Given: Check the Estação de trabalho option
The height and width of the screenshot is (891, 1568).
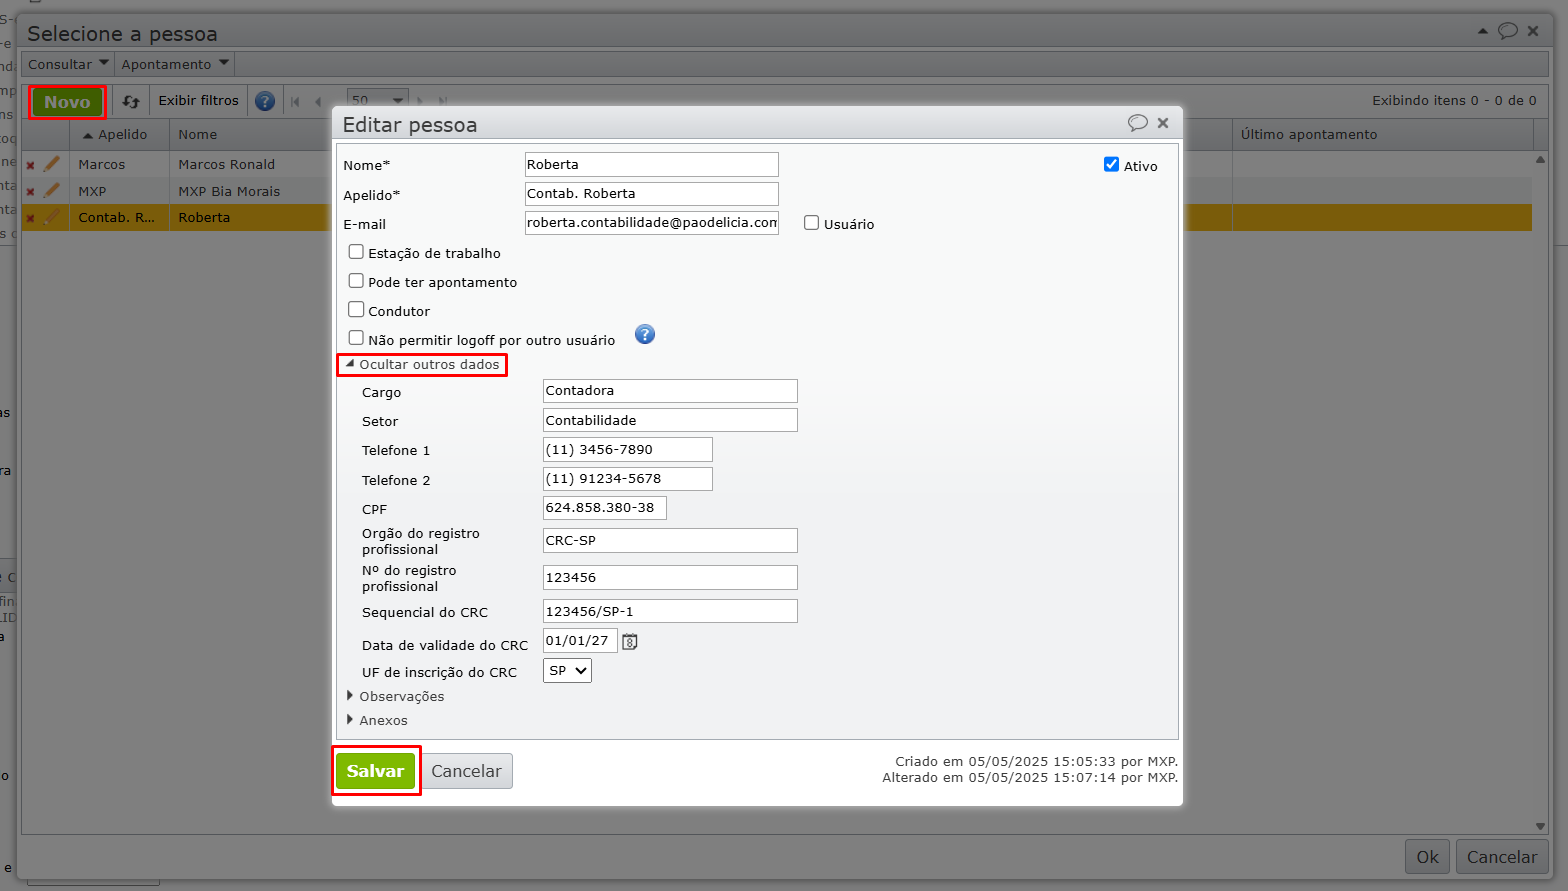Looking at the screenshot, I should coord(356,252).
